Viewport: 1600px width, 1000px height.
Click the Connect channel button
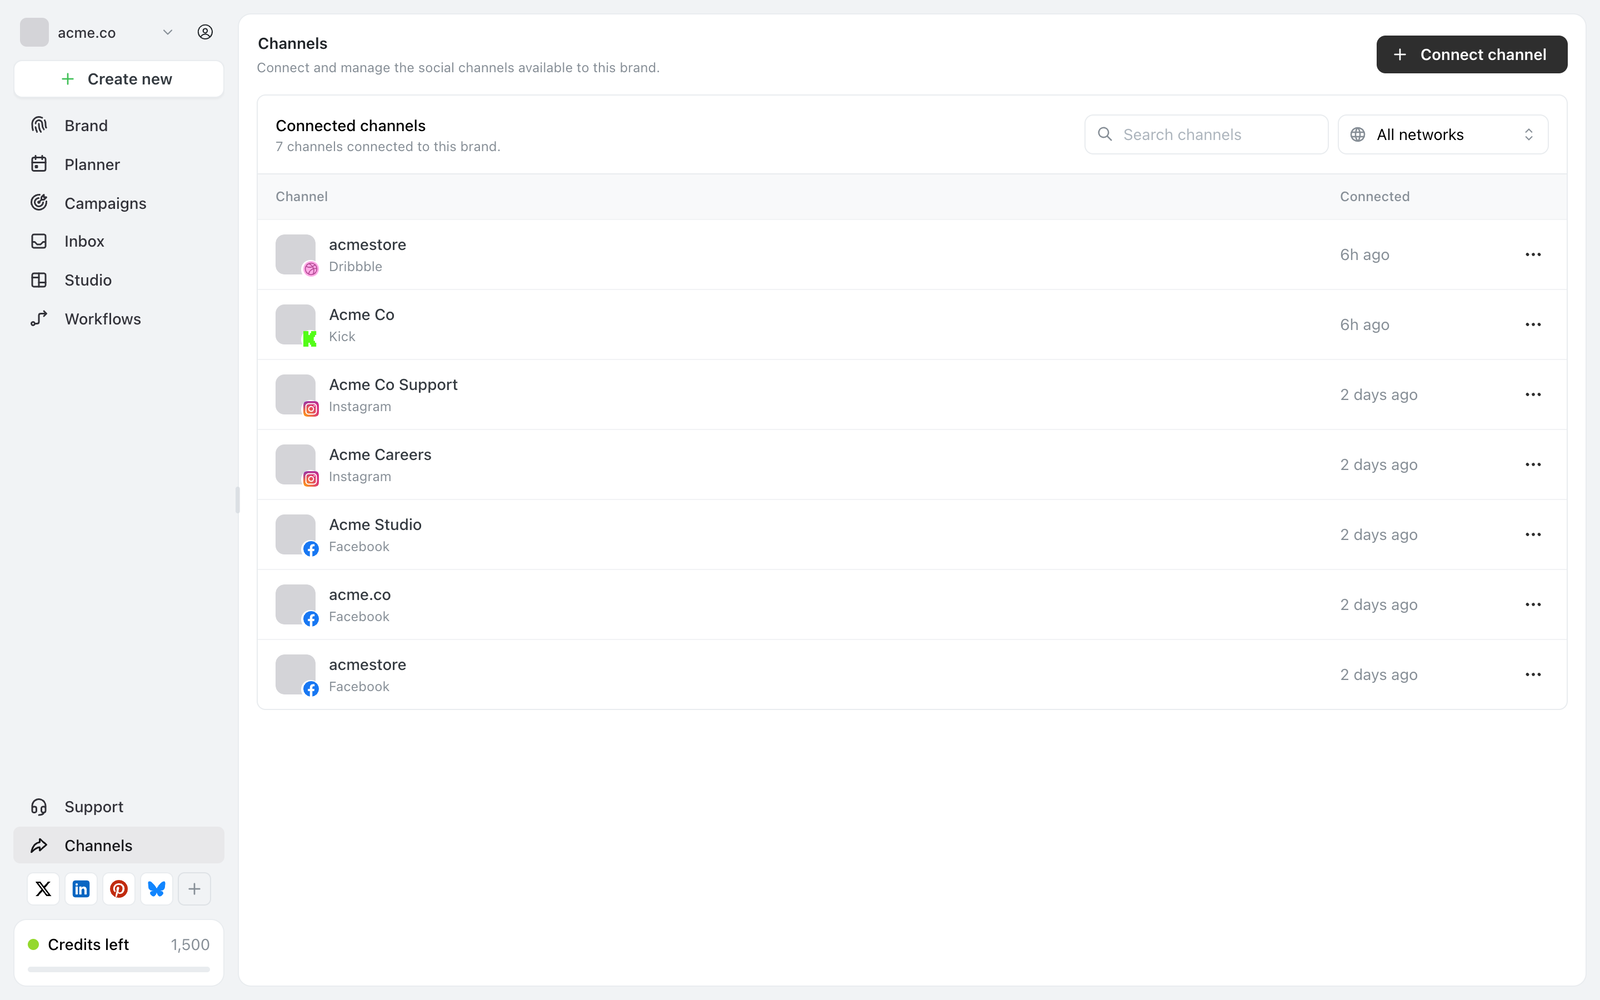tap(1472, 55)
